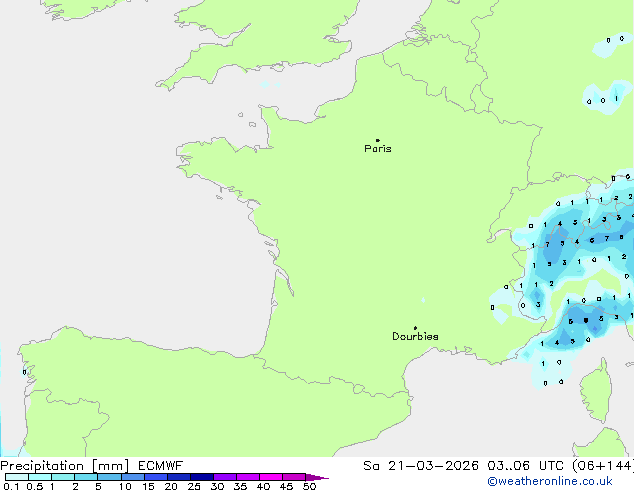Pick the 35–40 mm legend color box
Viewport: 634px width, 490px height.
click(x=248, y=477)
